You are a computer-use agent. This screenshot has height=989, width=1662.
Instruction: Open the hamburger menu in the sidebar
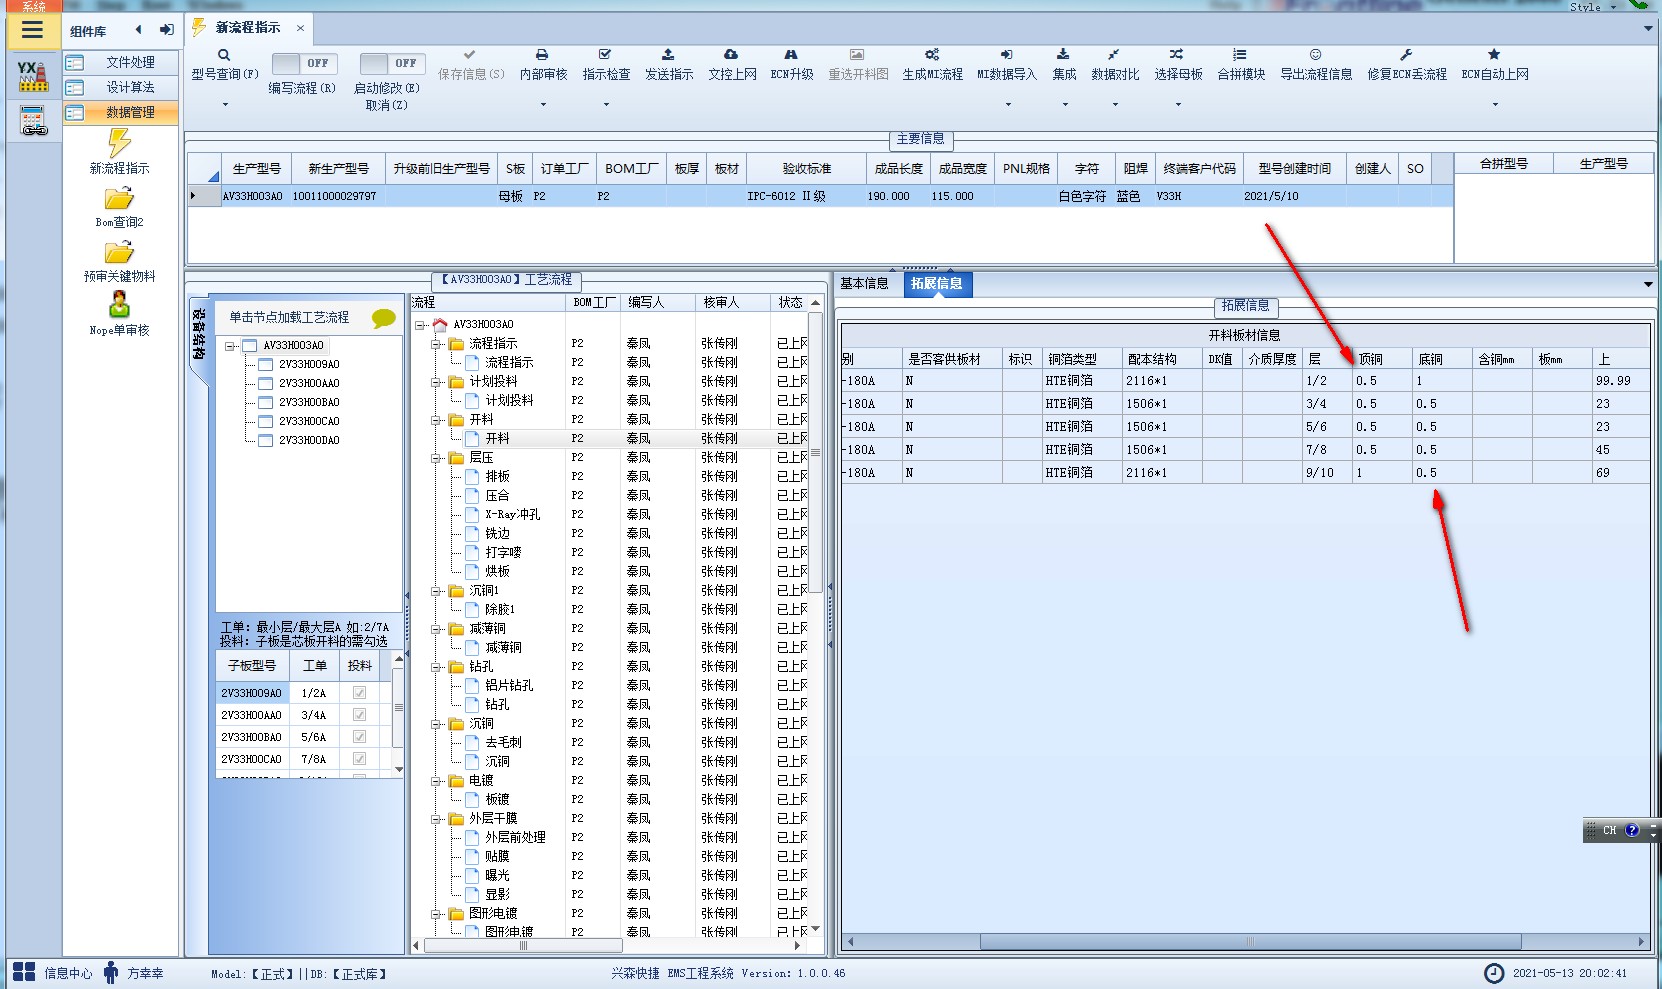32,30
